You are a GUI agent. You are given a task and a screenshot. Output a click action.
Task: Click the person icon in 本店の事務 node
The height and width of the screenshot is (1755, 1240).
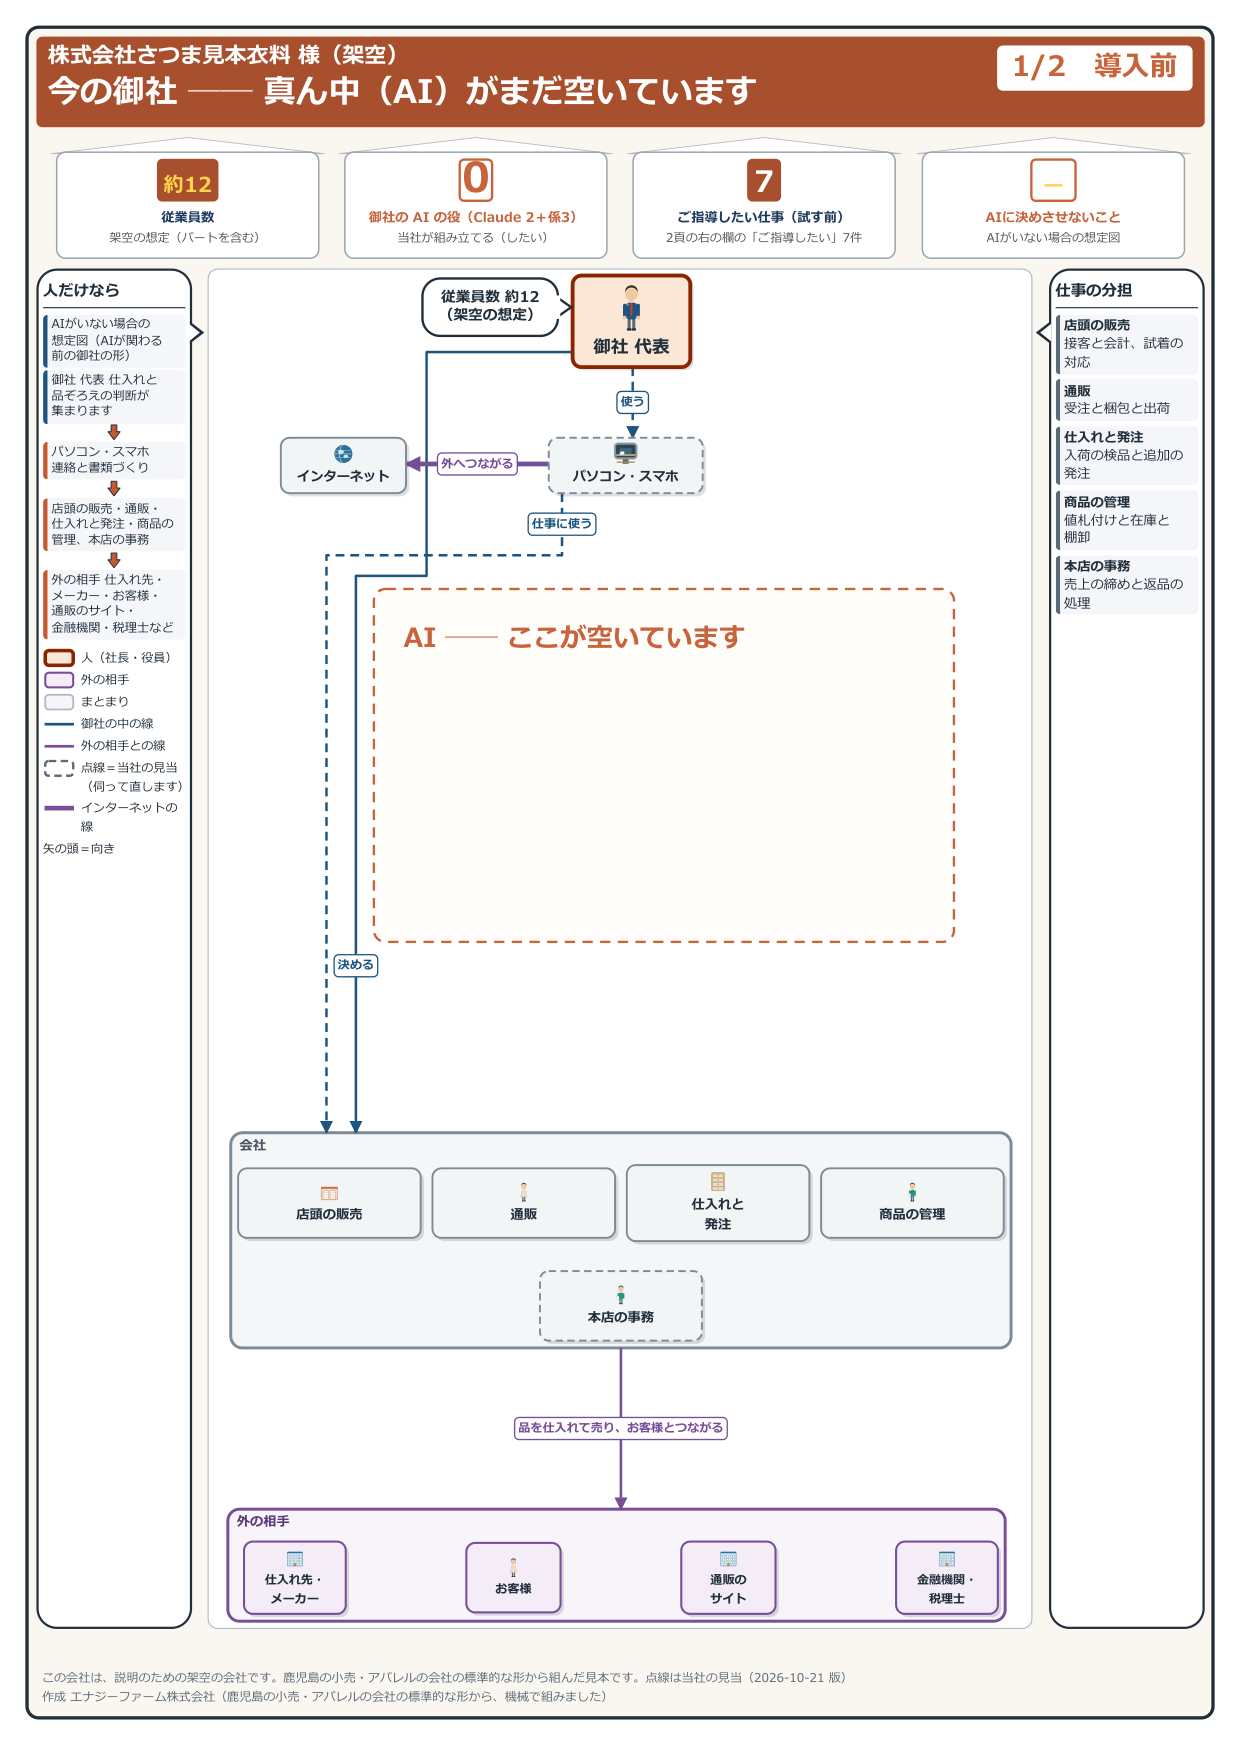tap(621, 1295)
